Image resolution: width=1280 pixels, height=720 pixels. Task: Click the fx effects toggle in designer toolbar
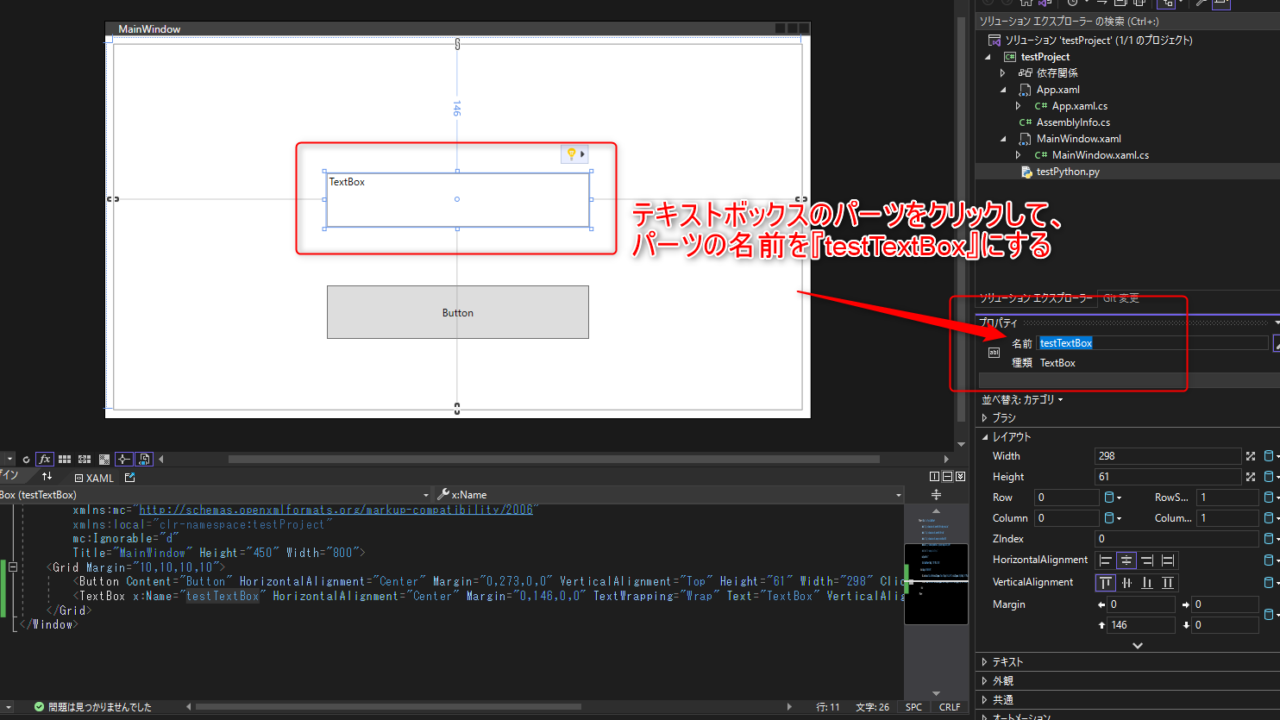pos(45,459)
